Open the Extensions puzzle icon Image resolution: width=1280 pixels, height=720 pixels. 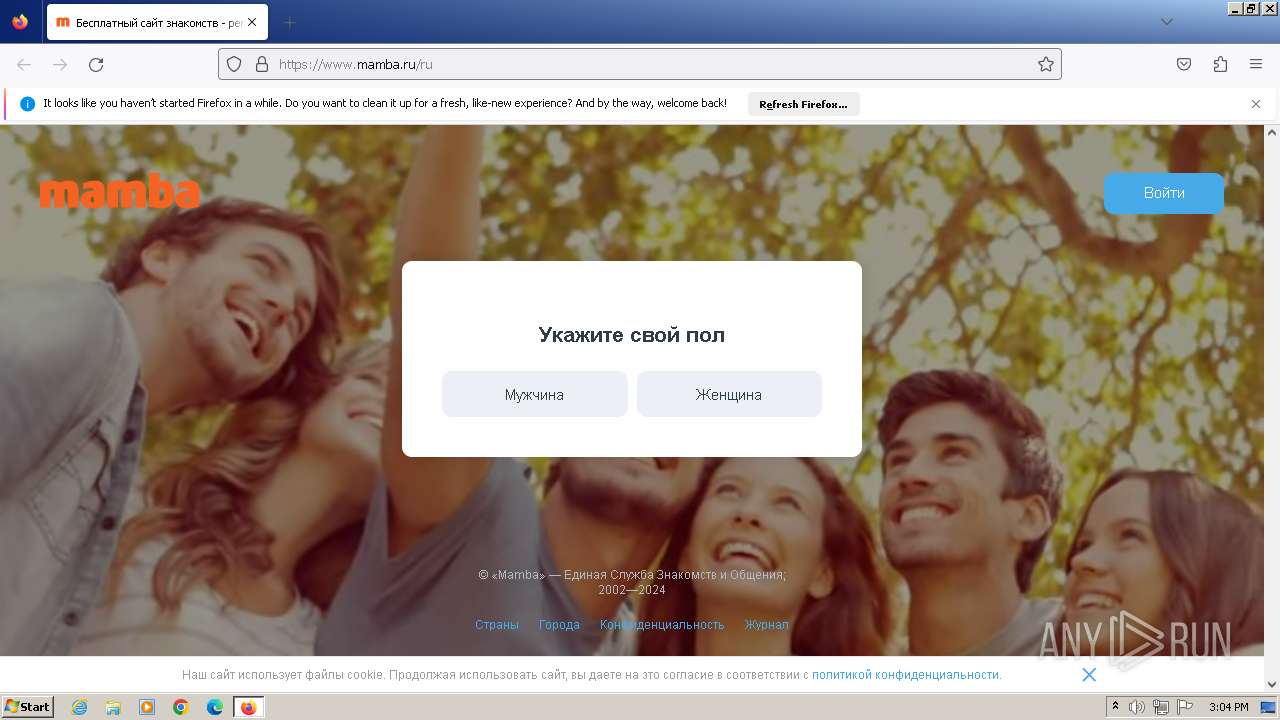point(1220,64)
